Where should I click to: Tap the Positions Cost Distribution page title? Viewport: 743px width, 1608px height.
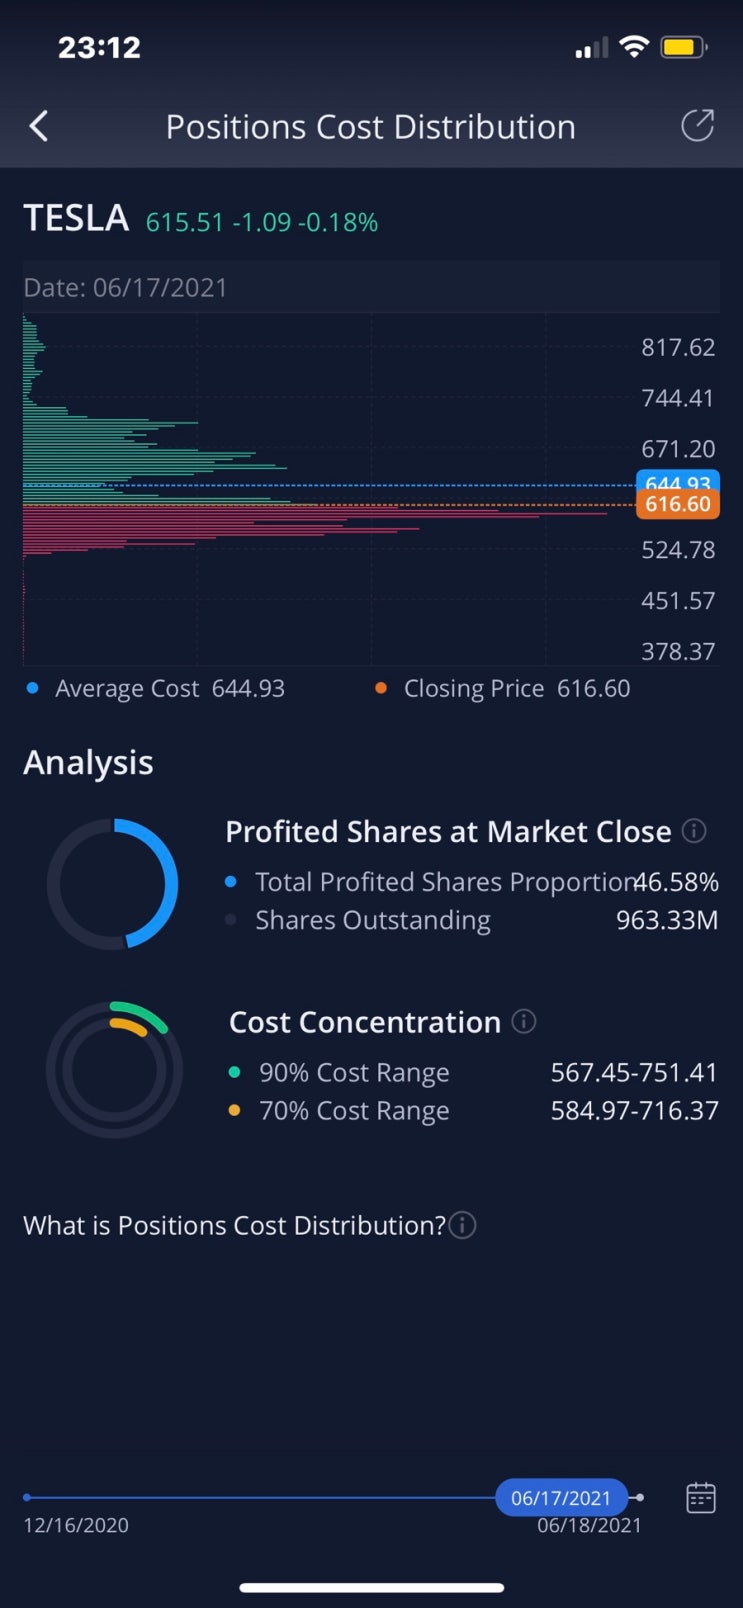[371, 127]
